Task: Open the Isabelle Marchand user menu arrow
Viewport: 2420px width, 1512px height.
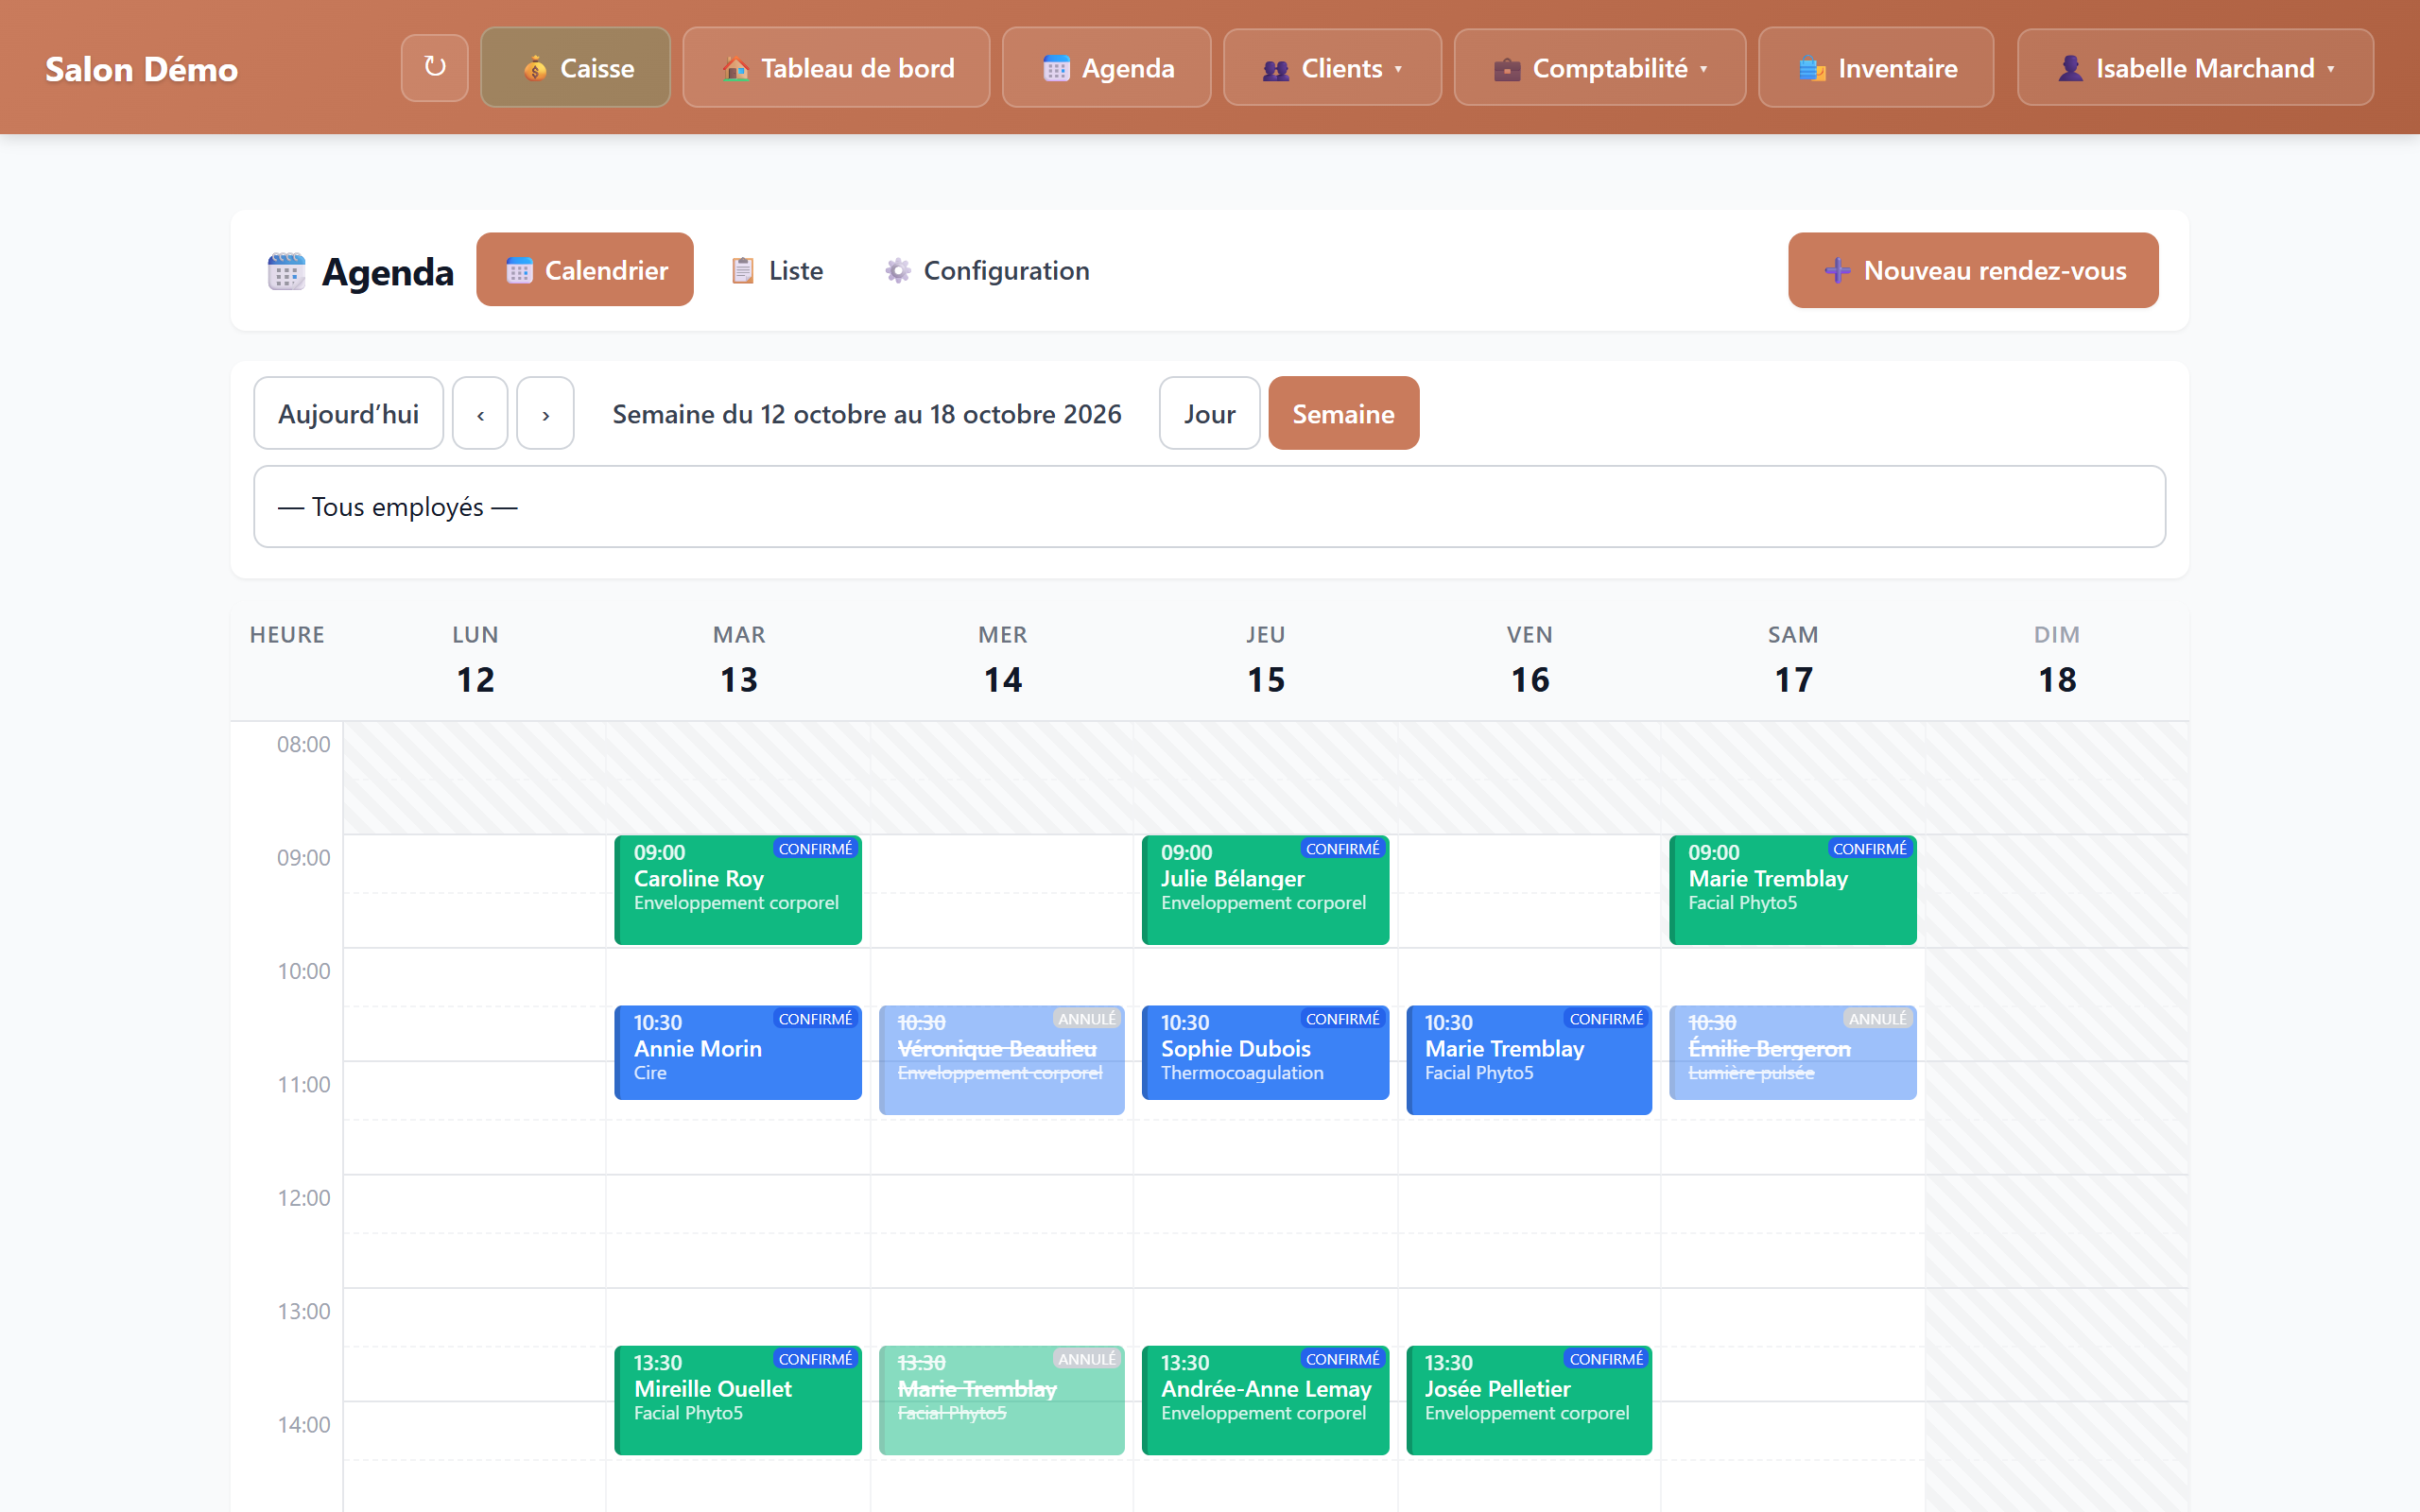Action: [2330, 69]
